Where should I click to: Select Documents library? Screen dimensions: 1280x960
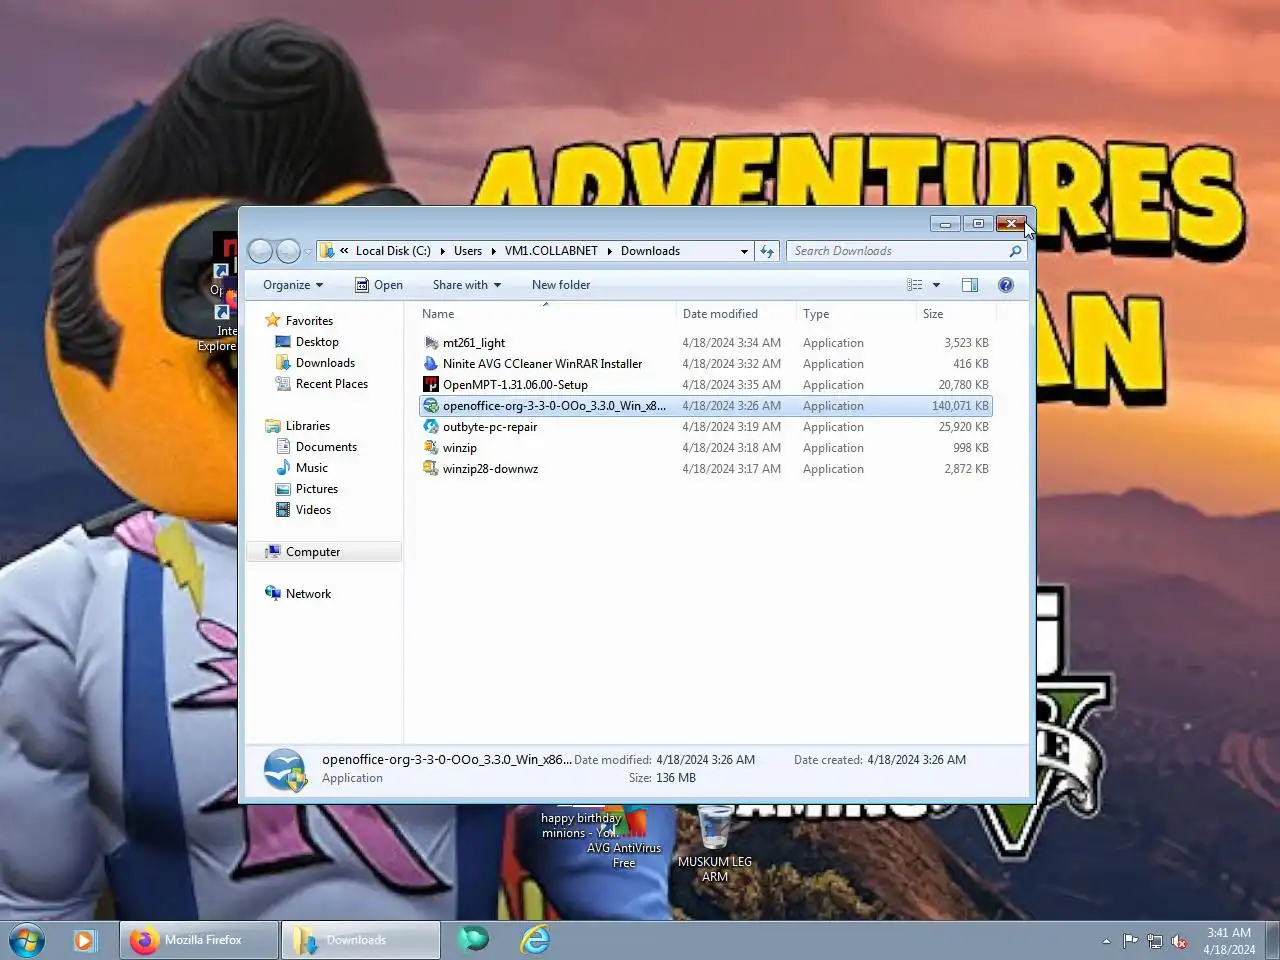tap(326, 447)
